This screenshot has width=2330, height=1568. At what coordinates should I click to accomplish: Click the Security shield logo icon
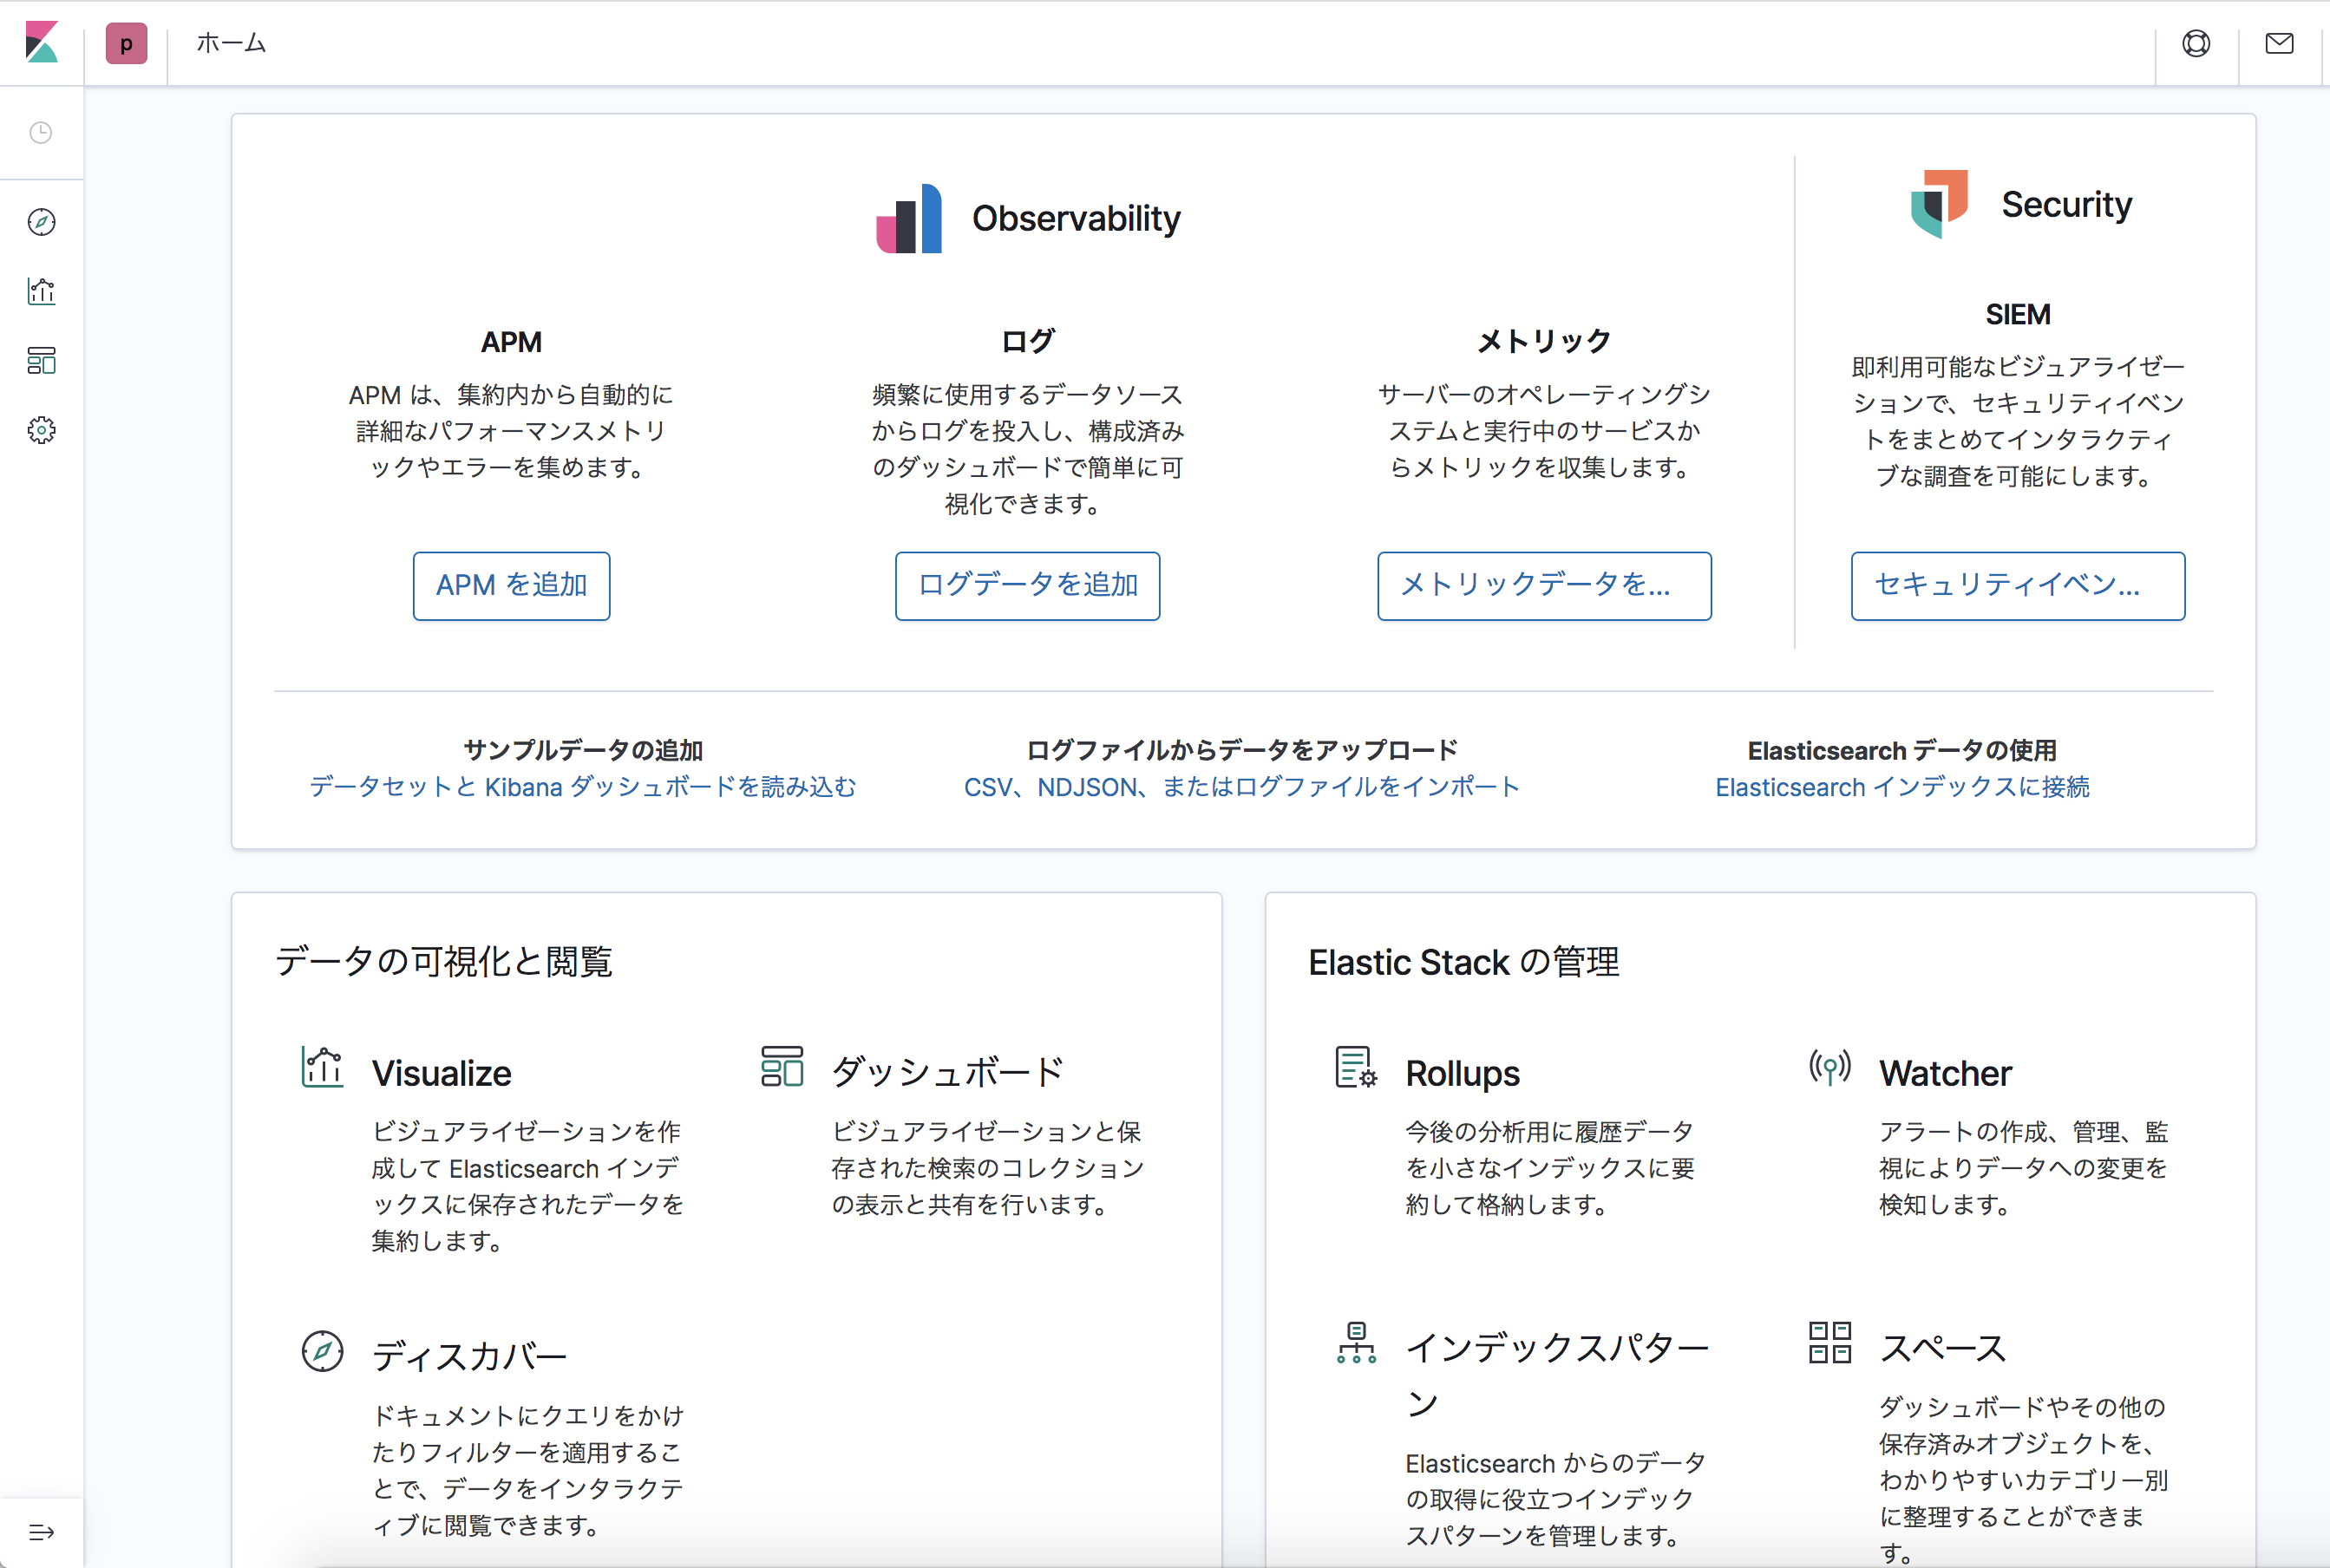(x=1939, y=204)
